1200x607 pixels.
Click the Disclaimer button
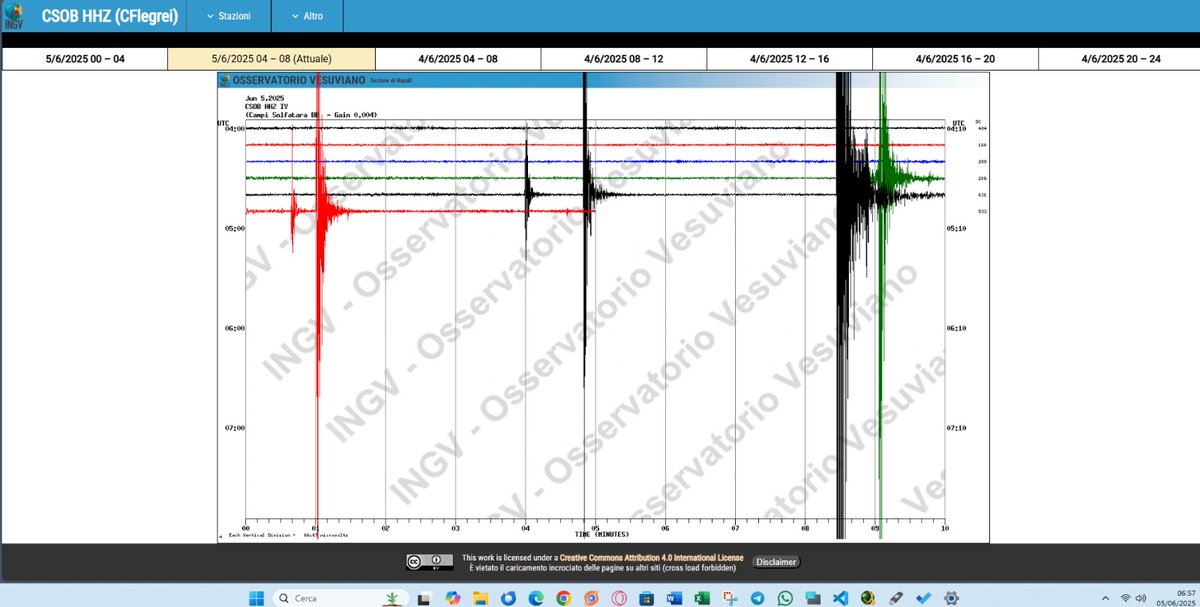(776, 562)
